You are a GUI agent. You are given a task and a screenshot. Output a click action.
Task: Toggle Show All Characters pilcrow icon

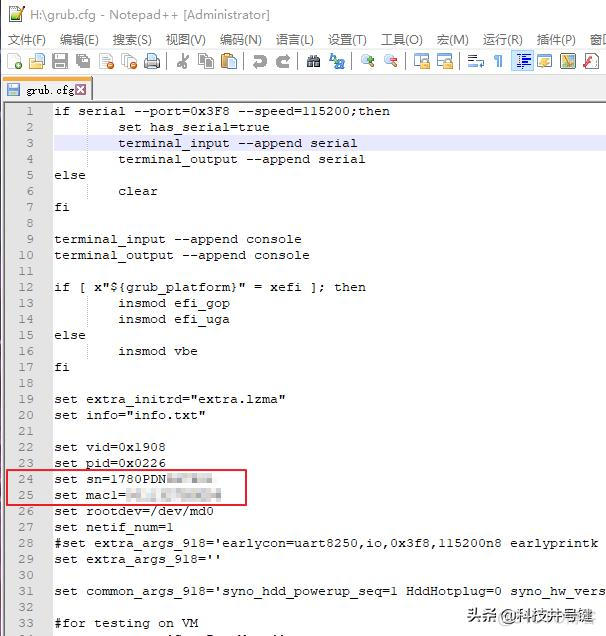[499, 61]
